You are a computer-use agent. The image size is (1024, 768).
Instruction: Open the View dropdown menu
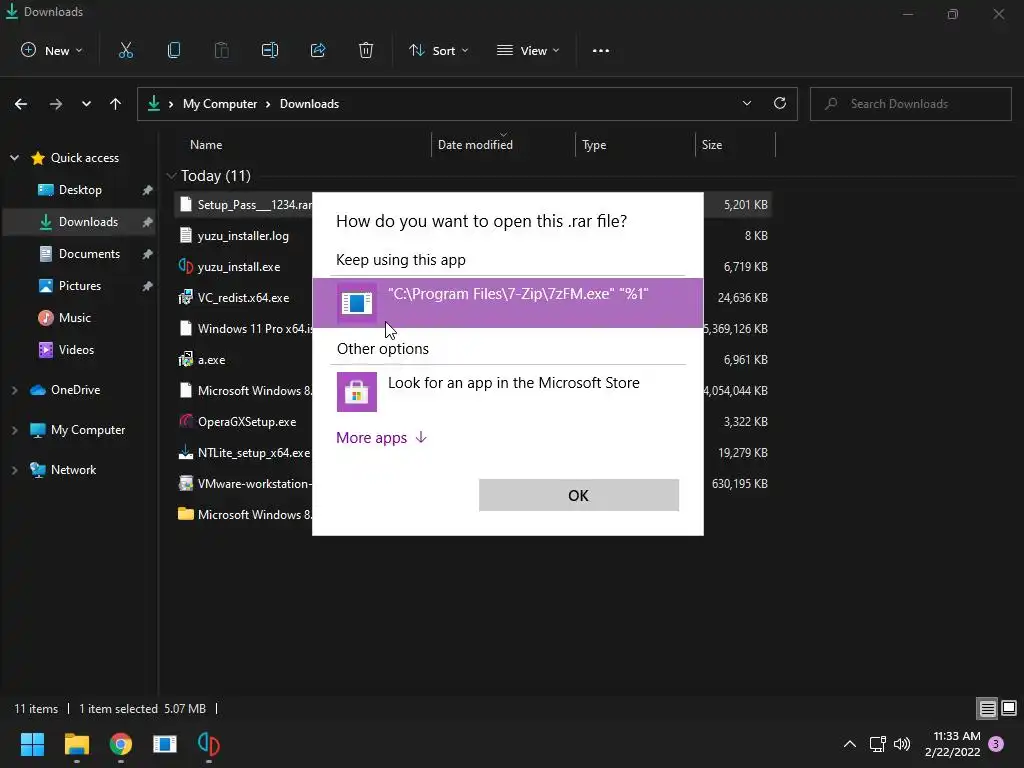(x=528, y=50)
